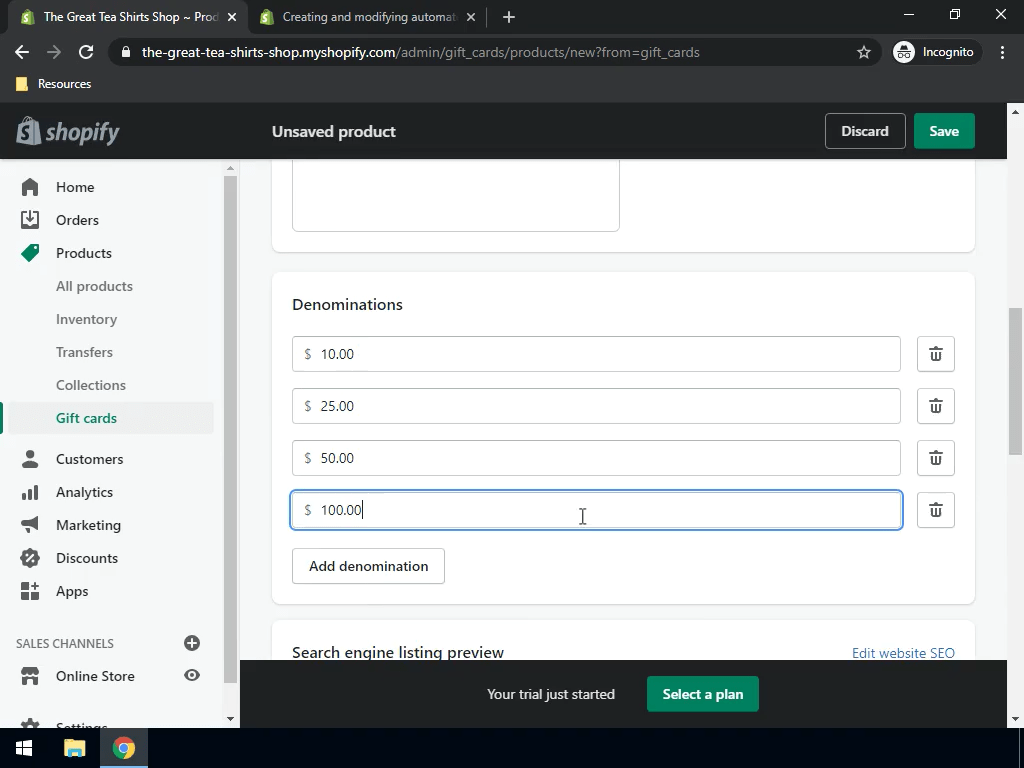Toggle Online Store visibility eye icon
This screenshot has height=768, width=1024.
[x=191, y=676]
